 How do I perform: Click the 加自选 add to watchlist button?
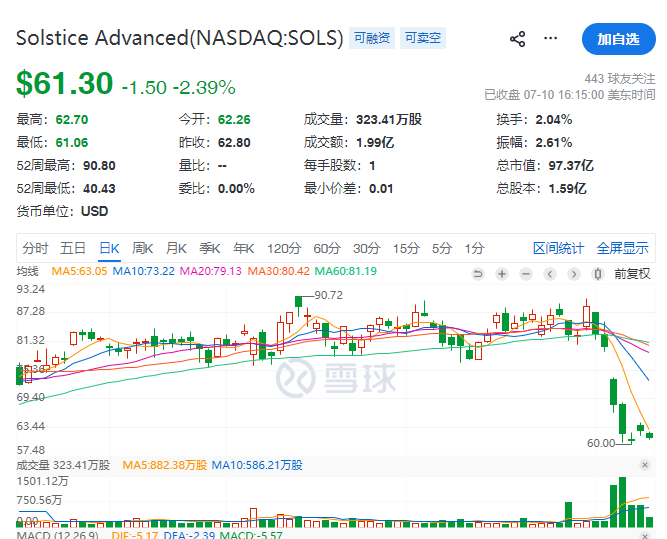coord(619,39)
